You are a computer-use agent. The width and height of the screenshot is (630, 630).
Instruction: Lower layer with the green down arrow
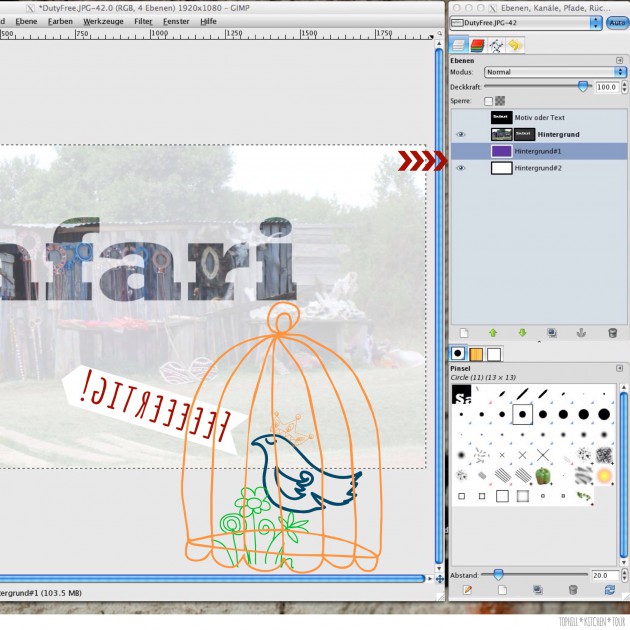coord(522,333)
